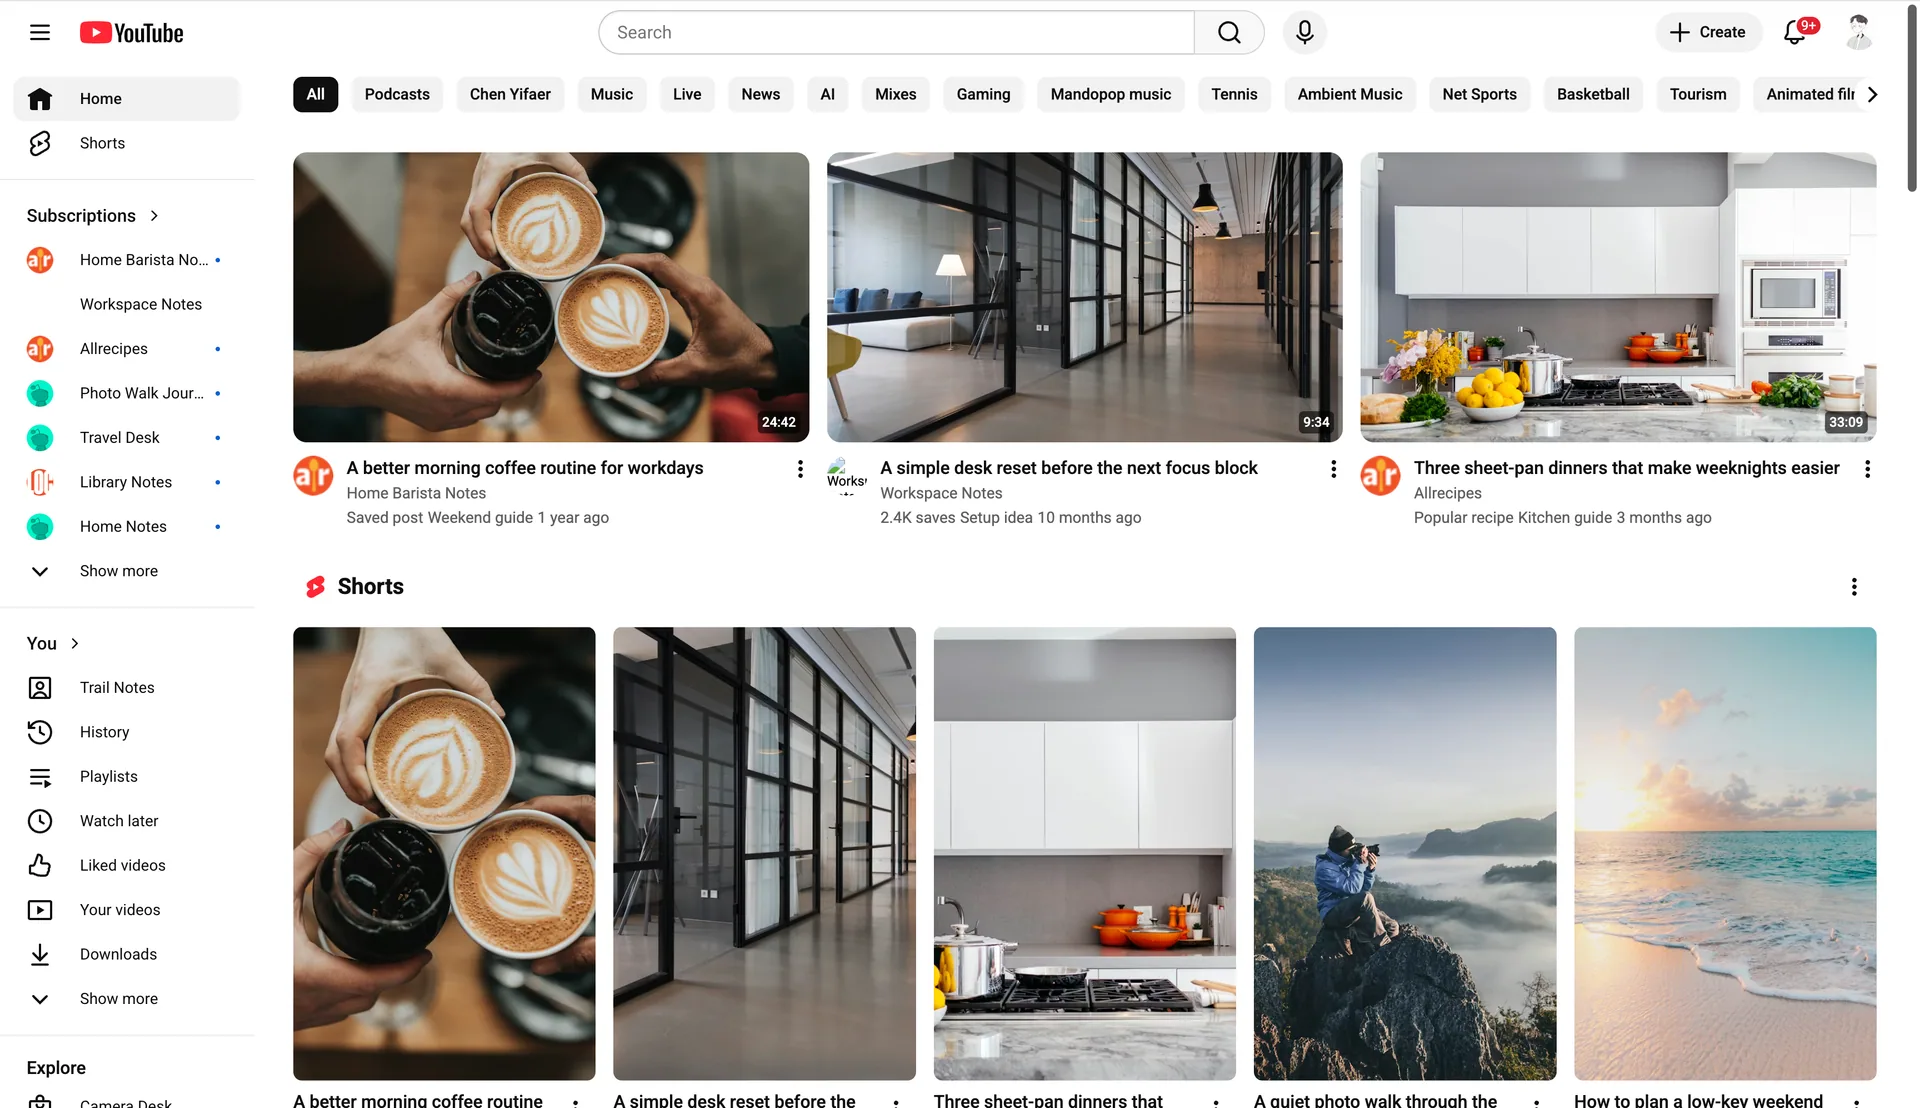This screenshot has height=1108, width=1920.
Task: Play the coffee routine video thumbnail
Action: [551, 297]
